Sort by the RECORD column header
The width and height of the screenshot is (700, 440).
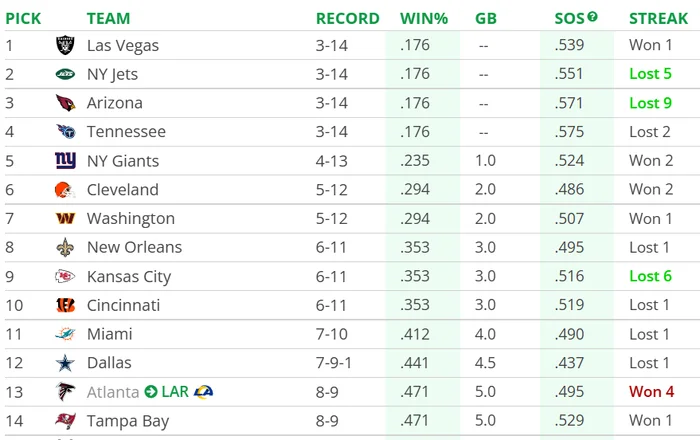pos(347,18)
